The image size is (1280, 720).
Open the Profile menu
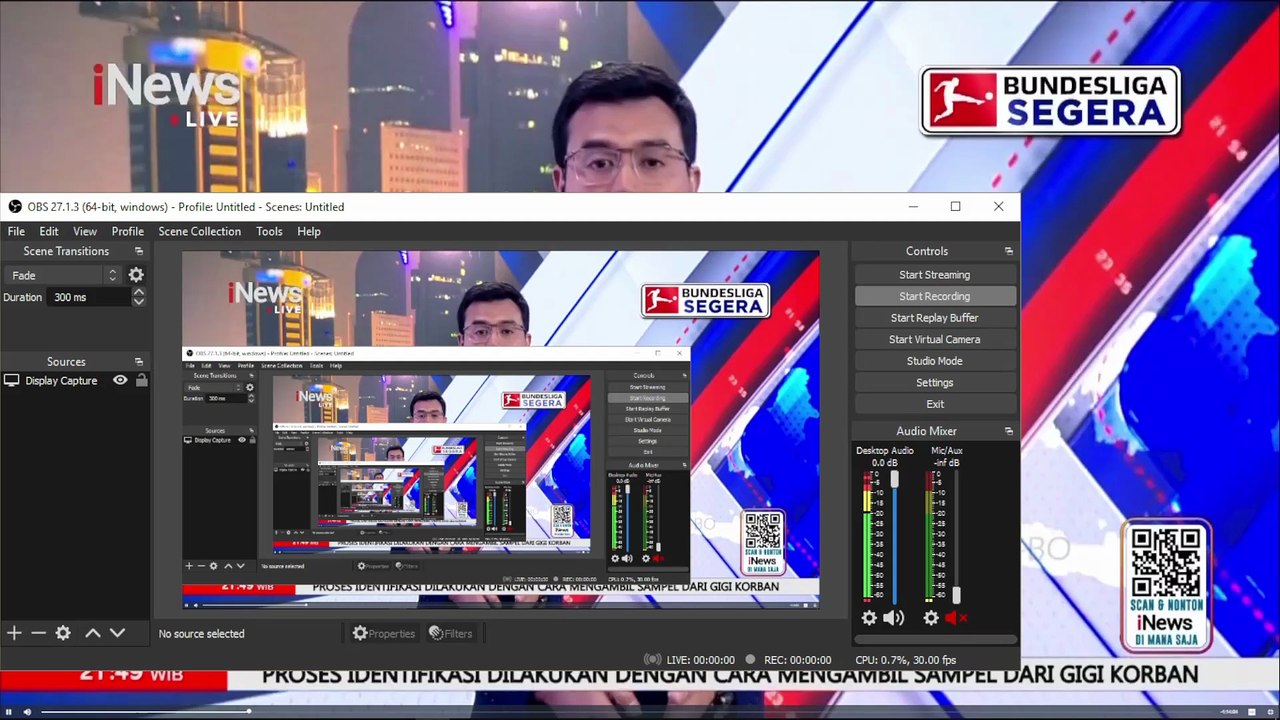(128, 231)
